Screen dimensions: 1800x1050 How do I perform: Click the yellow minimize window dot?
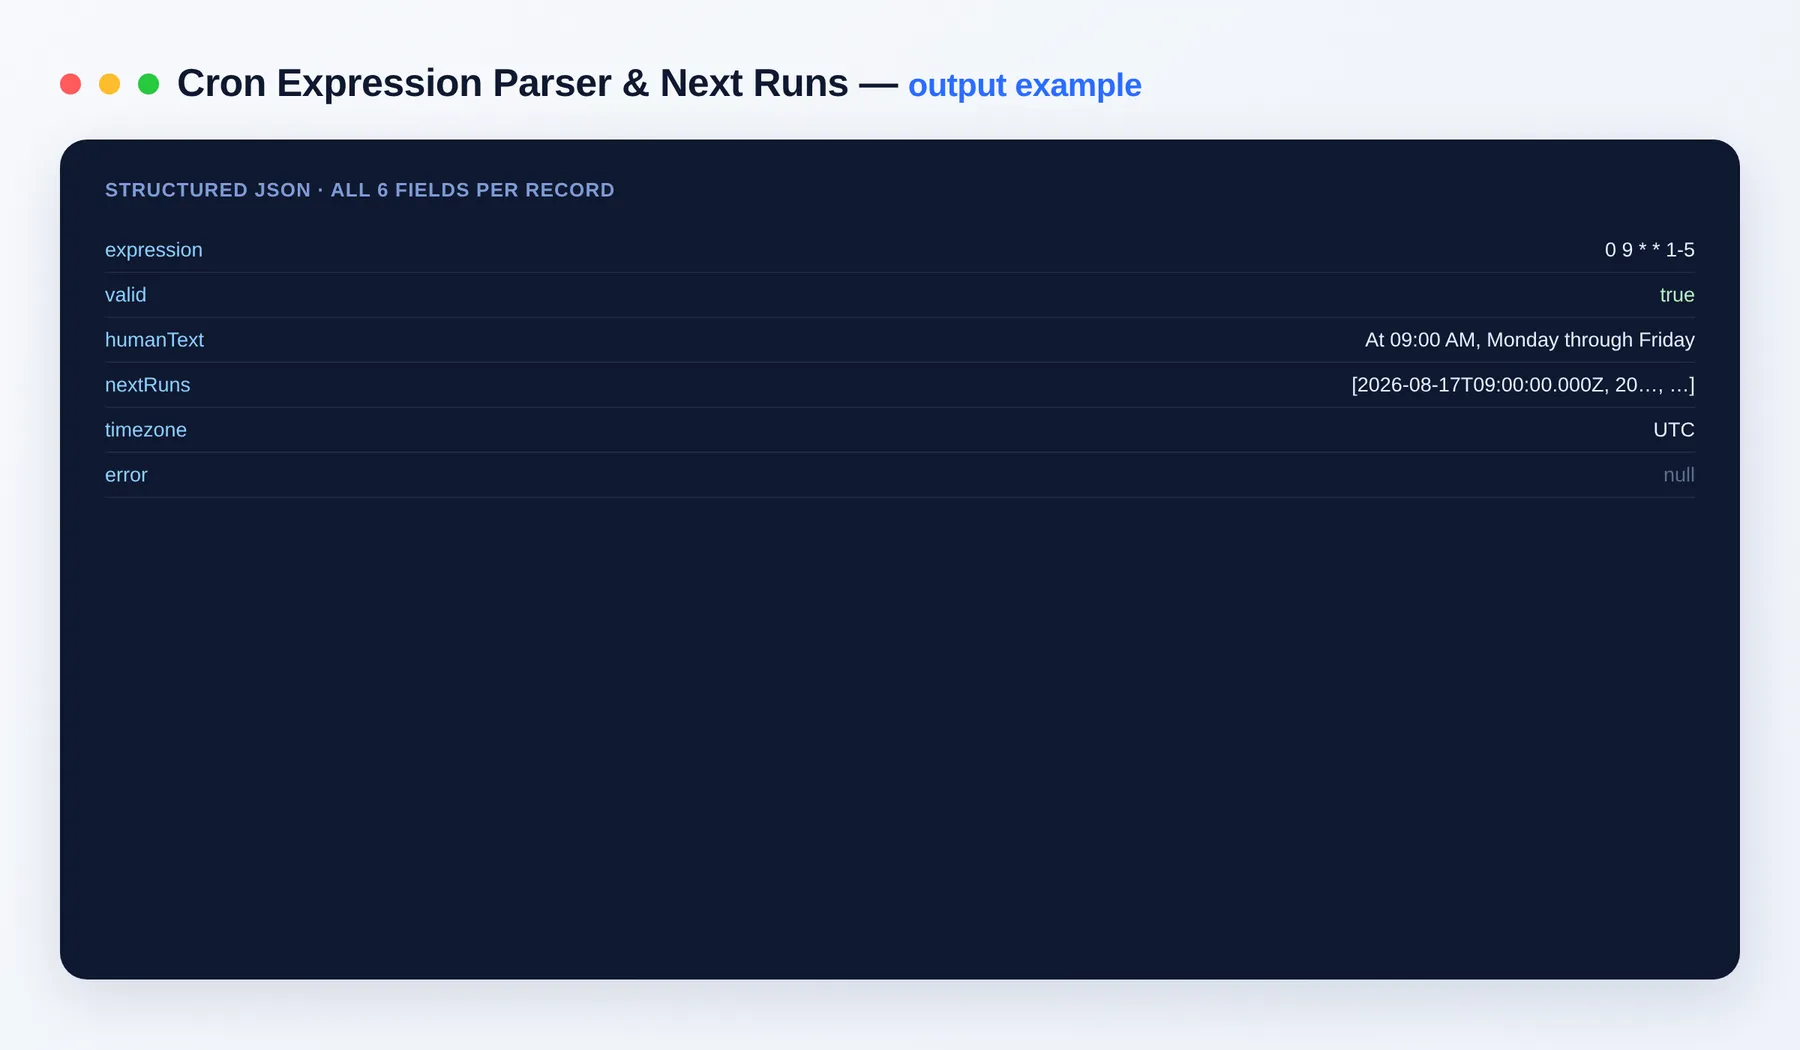click(x=109, y=84)
